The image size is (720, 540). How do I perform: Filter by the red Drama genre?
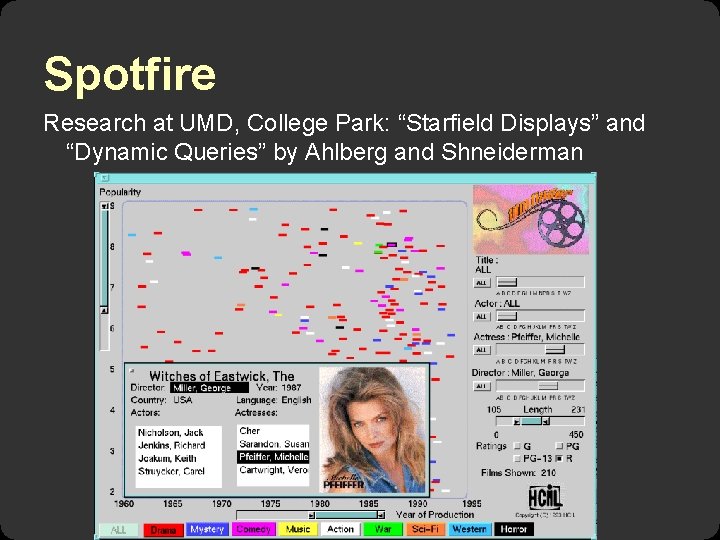[163, 529]
